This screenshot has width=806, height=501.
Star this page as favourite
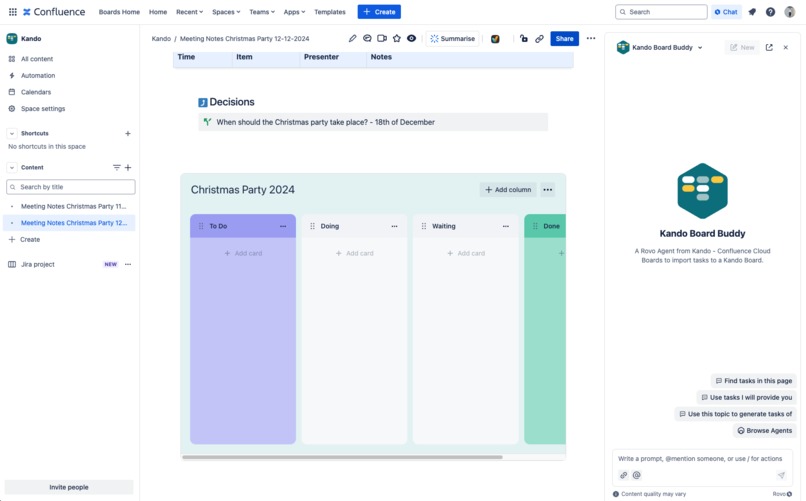click(397, 39)
